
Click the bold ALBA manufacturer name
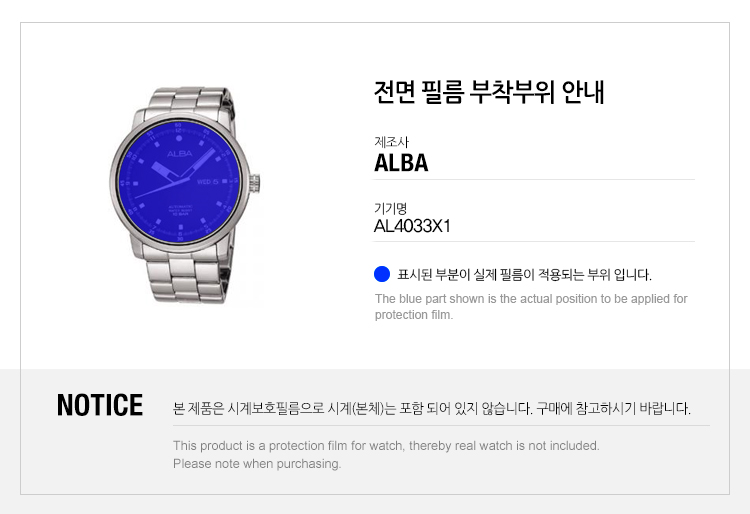pos(401,163)
